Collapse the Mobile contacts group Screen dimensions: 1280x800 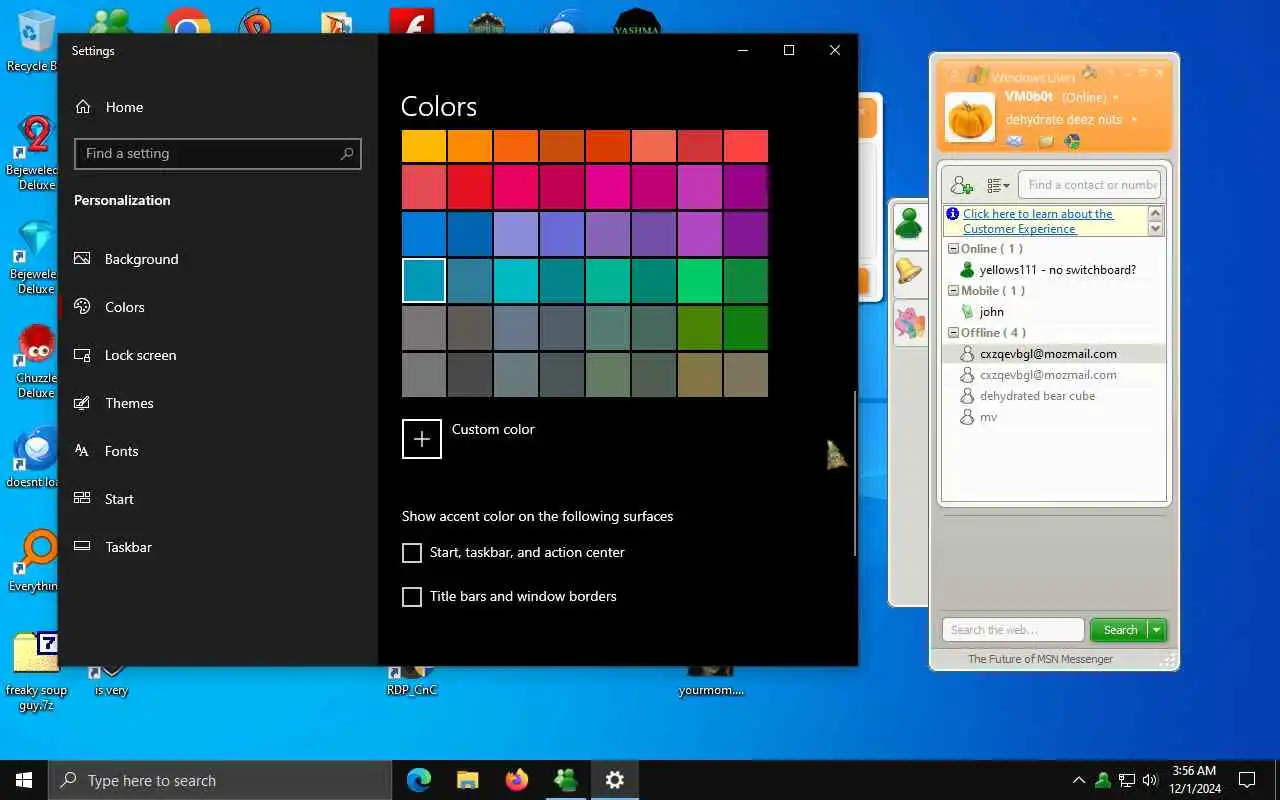(x=953, y=291)
